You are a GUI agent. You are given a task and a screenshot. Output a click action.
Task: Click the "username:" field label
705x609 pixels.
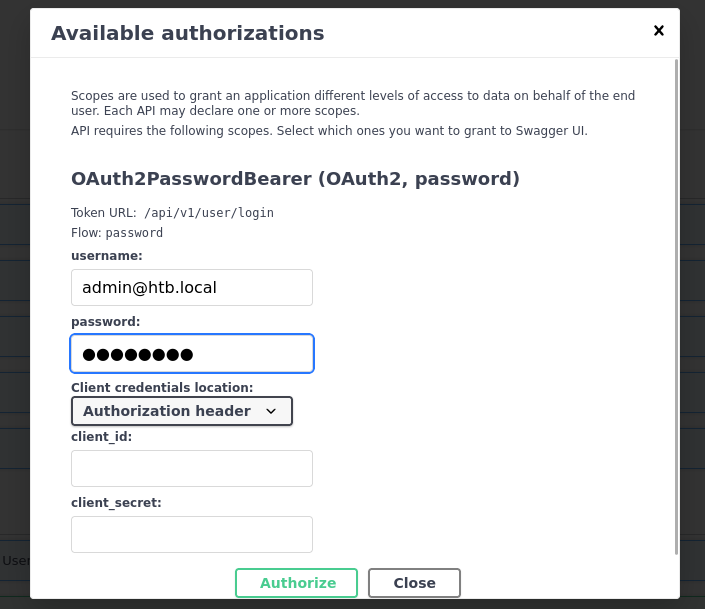pos(107,255)
